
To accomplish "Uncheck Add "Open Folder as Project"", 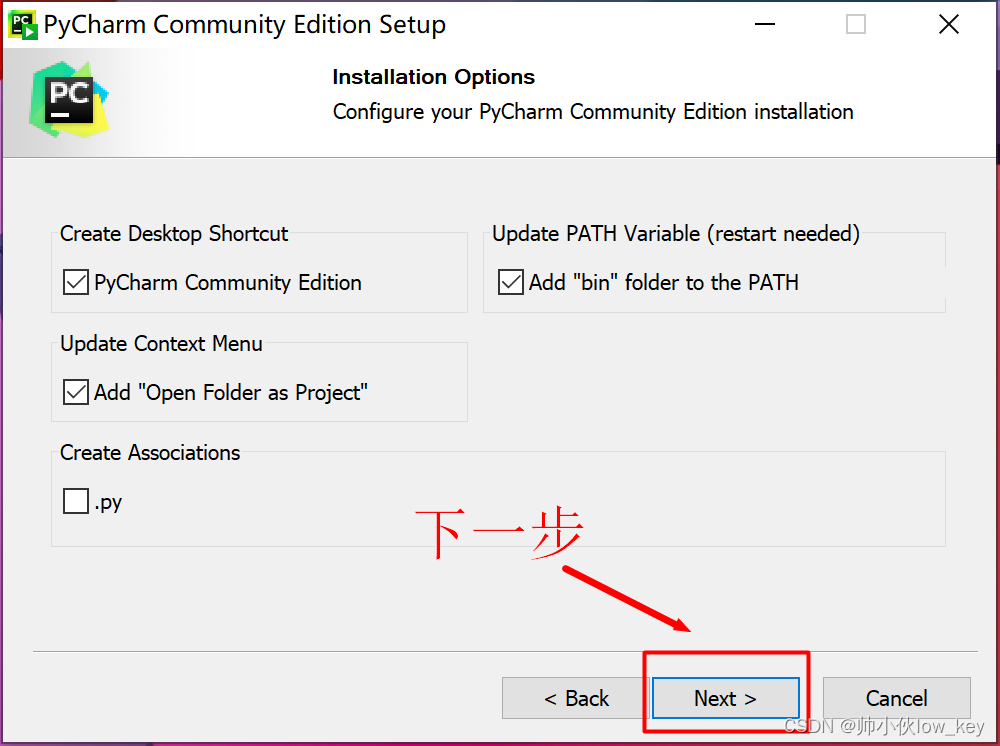I will click(x=76, y=392).
